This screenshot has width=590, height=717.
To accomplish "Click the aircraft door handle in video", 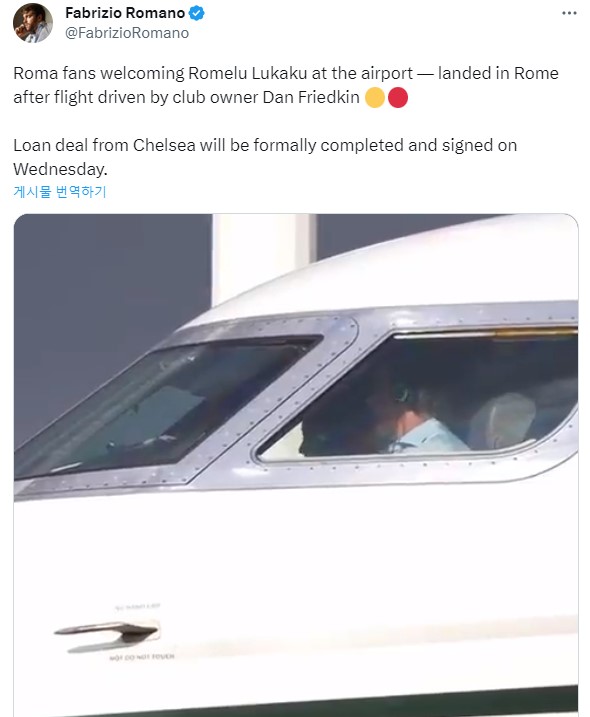I will click(x=107, y=631).
